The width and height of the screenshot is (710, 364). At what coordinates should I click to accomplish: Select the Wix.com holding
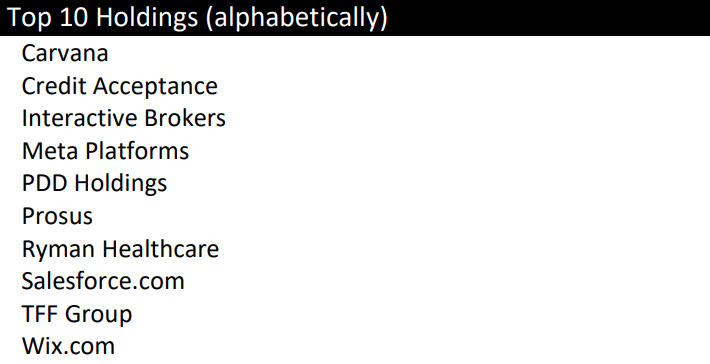[x=68, y=346]
